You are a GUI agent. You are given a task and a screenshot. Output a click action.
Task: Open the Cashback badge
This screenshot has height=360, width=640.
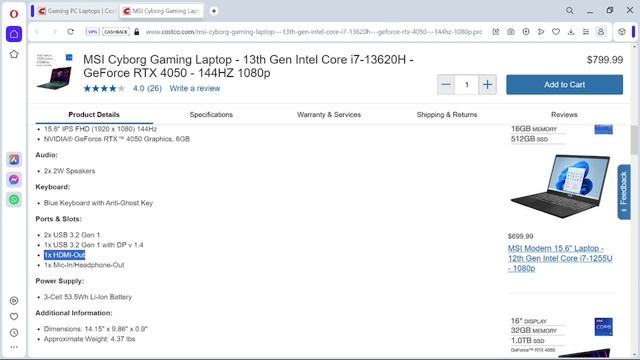[116, 32]
